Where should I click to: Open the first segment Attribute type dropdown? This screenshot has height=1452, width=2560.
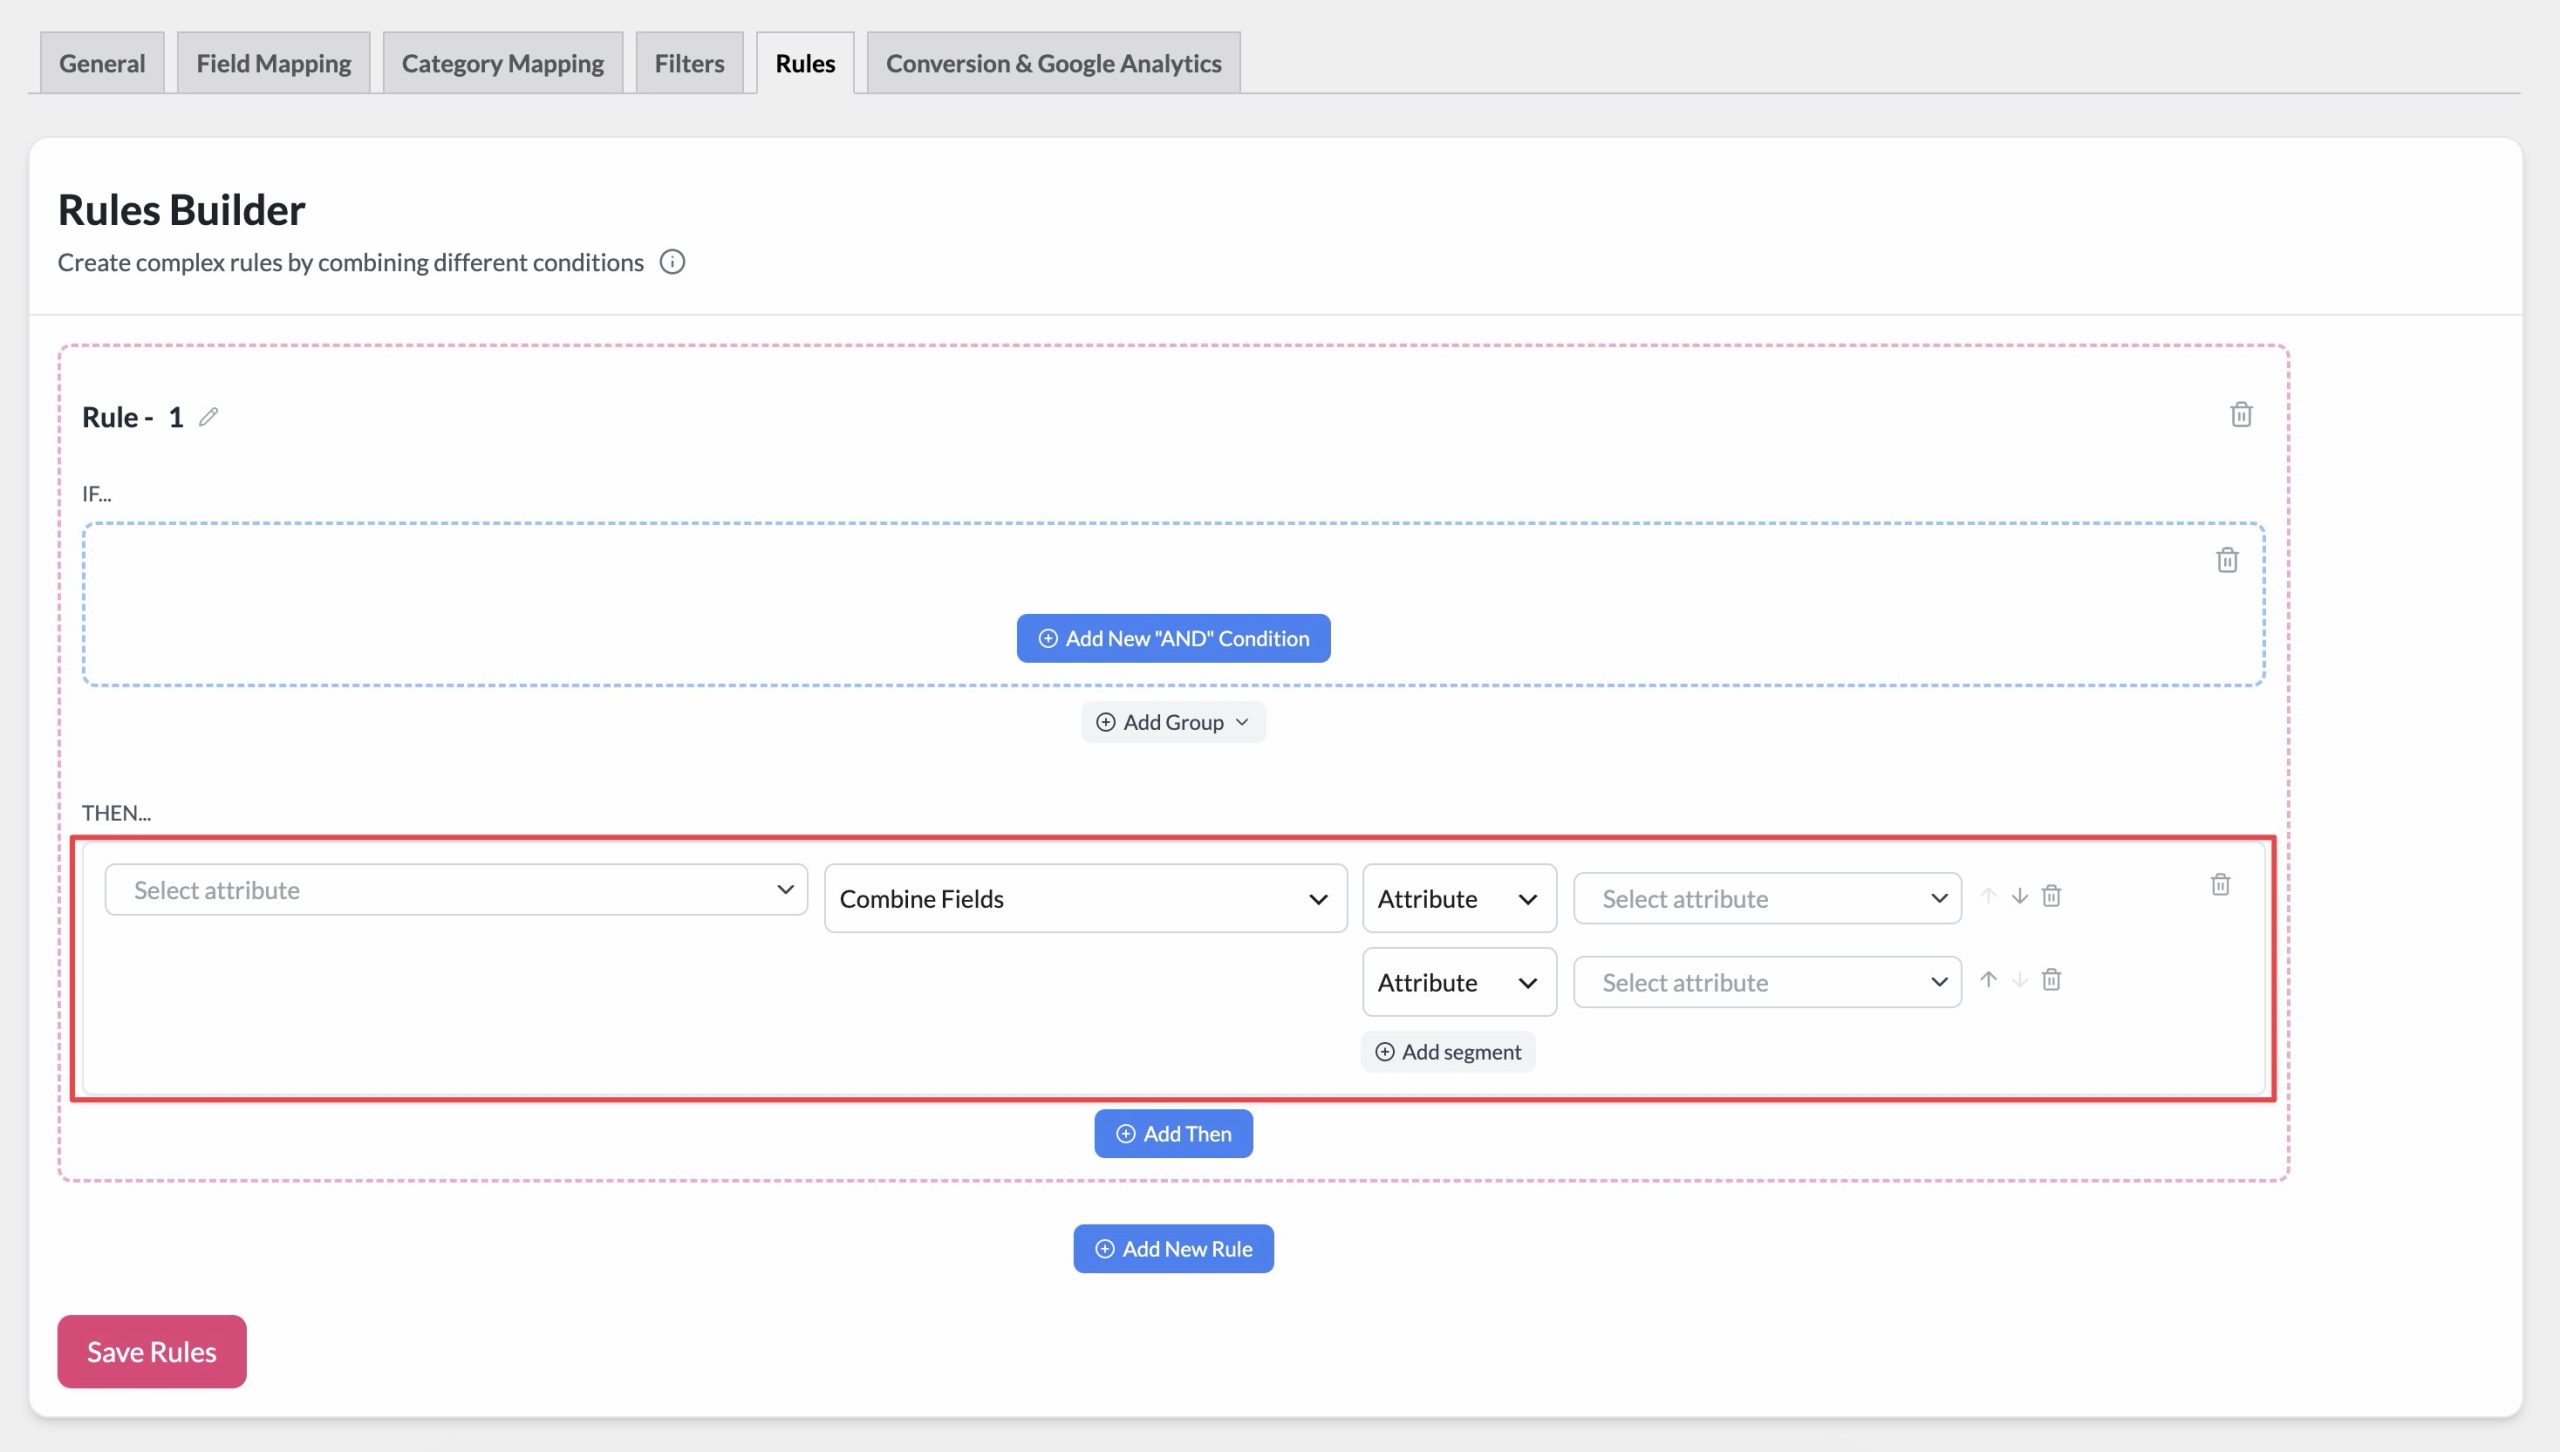(x=1459, y=899)
